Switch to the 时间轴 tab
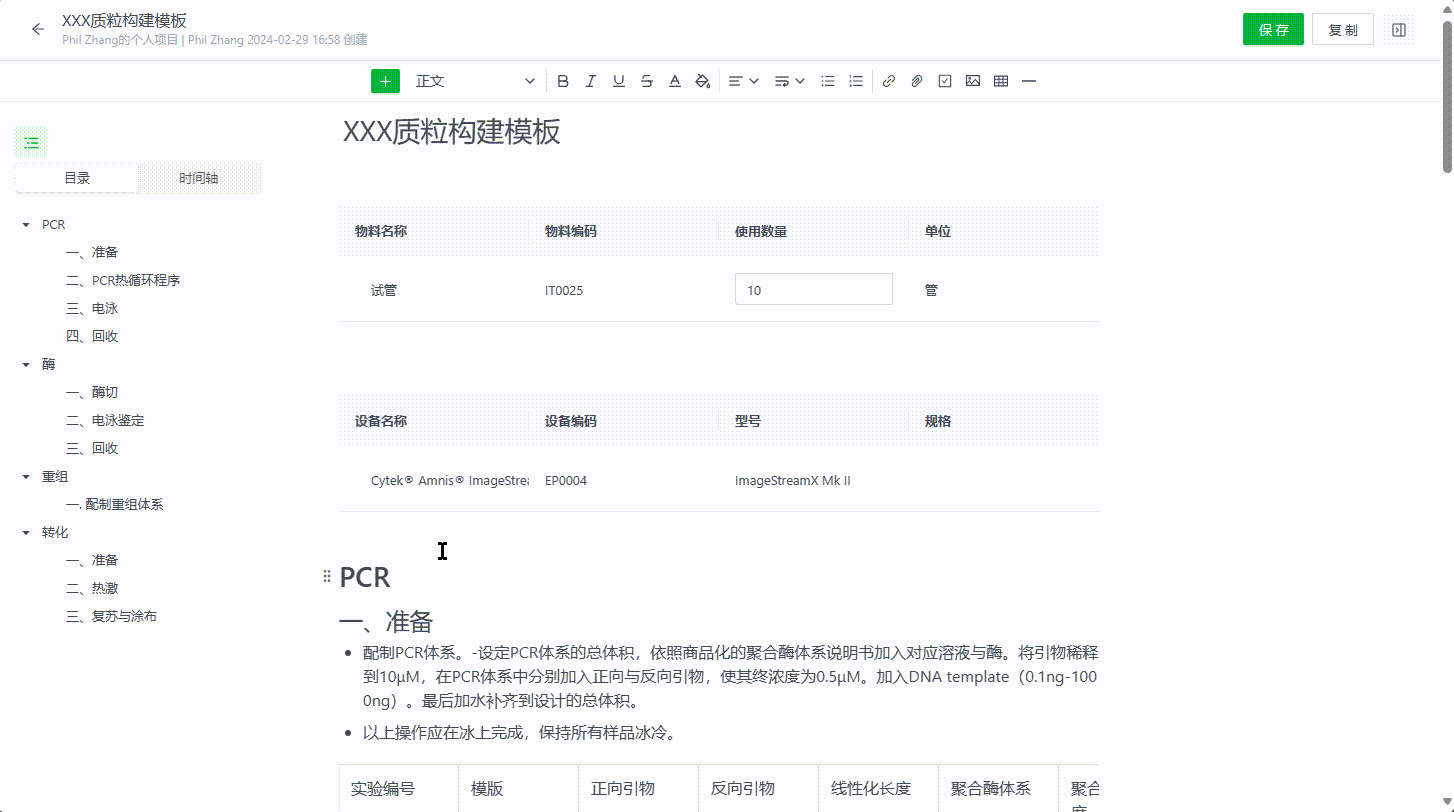Image resolution: width=1454 pixels, height=812 pixels. (199, 178)
